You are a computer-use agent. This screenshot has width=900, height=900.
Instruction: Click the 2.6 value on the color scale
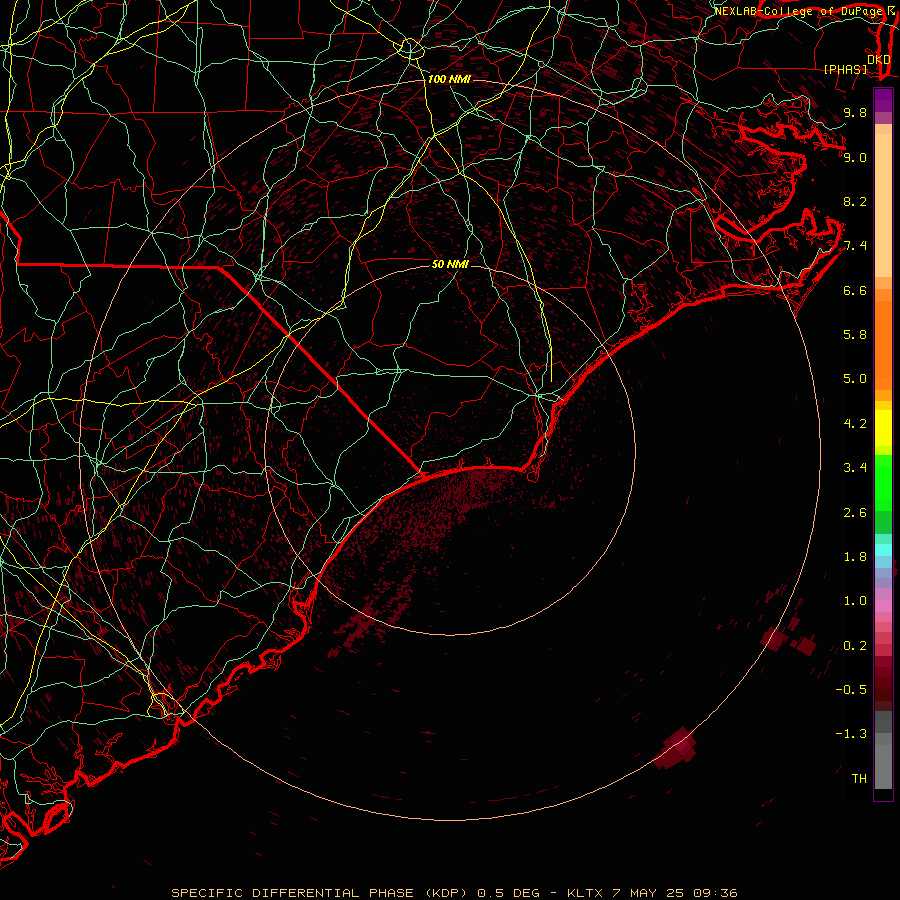point(855,513)
